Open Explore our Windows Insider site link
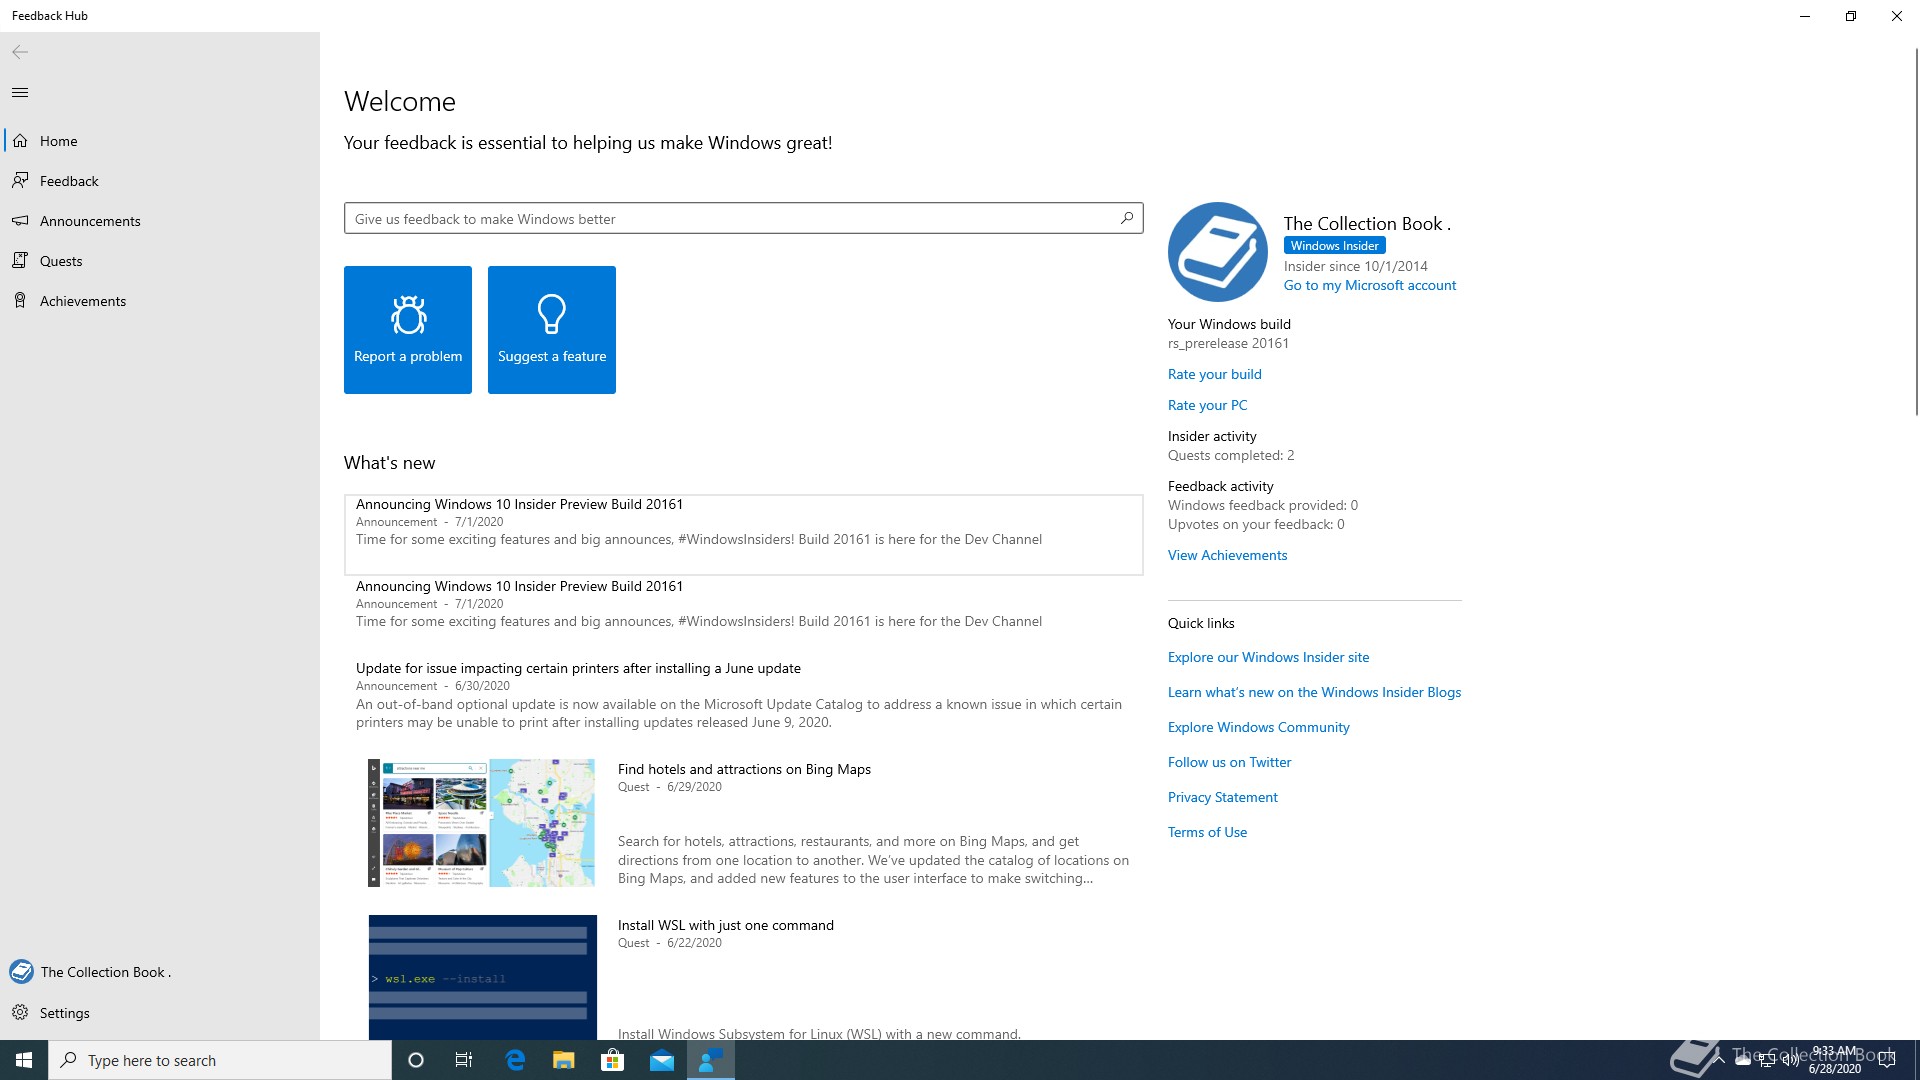Image resolution: width=1920 pixels, height=1080 pixels. click(1268, 657)
